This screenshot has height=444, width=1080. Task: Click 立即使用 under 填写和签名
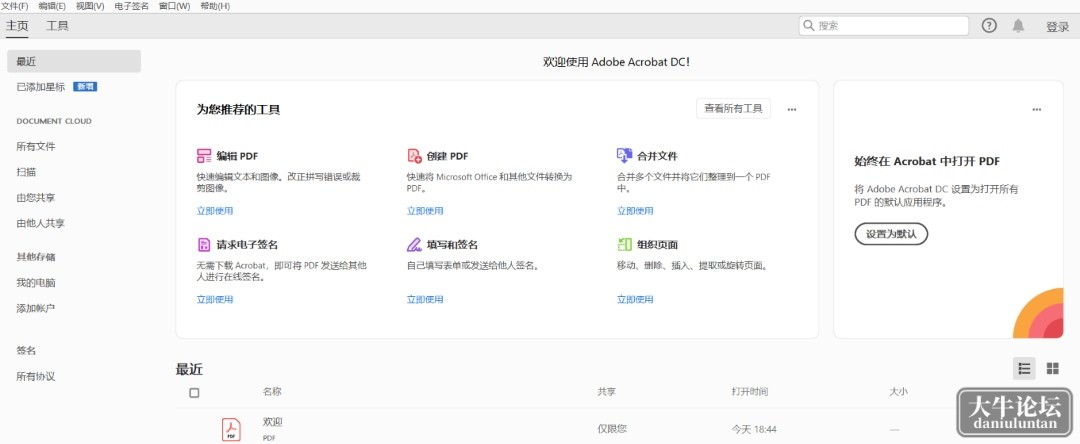[x=425, y=299]
